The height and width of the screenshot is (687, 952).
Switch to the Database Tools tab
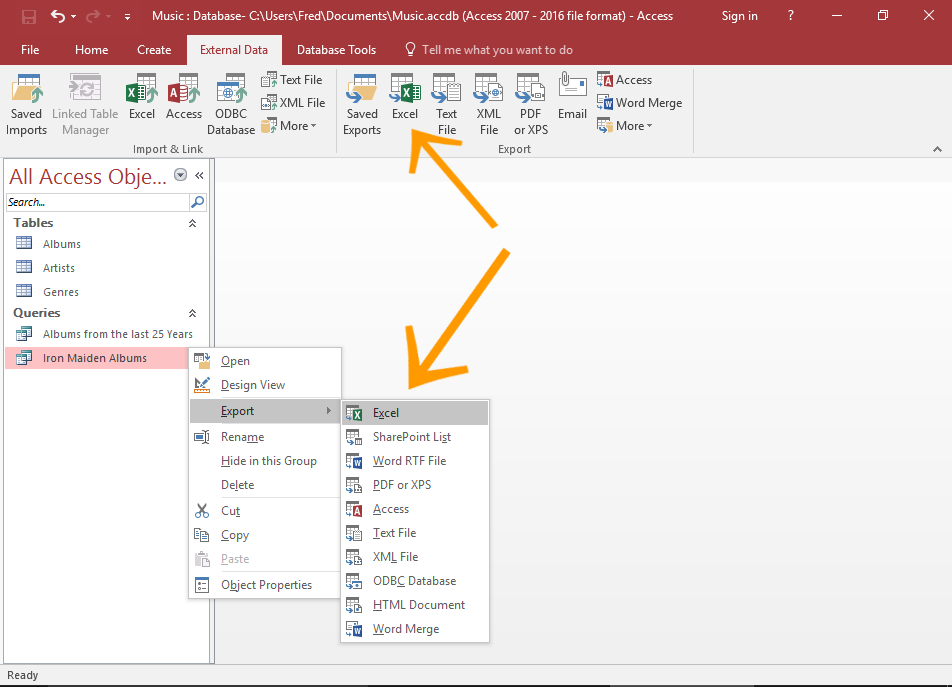pyautogui.click(x=336, y=49)
